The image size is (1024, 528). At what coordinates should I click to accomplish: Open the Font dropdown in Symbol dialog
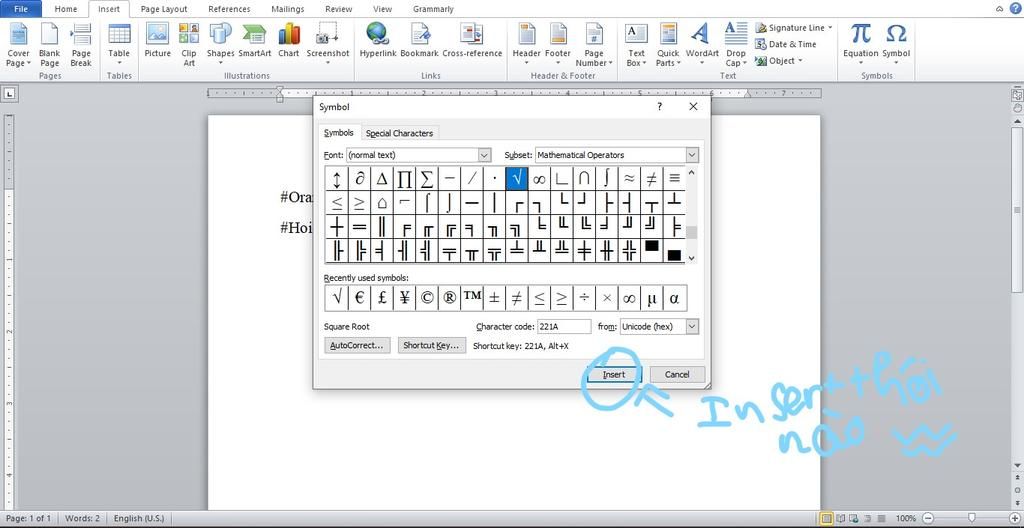pyautogui.click(x=484, y=155)
